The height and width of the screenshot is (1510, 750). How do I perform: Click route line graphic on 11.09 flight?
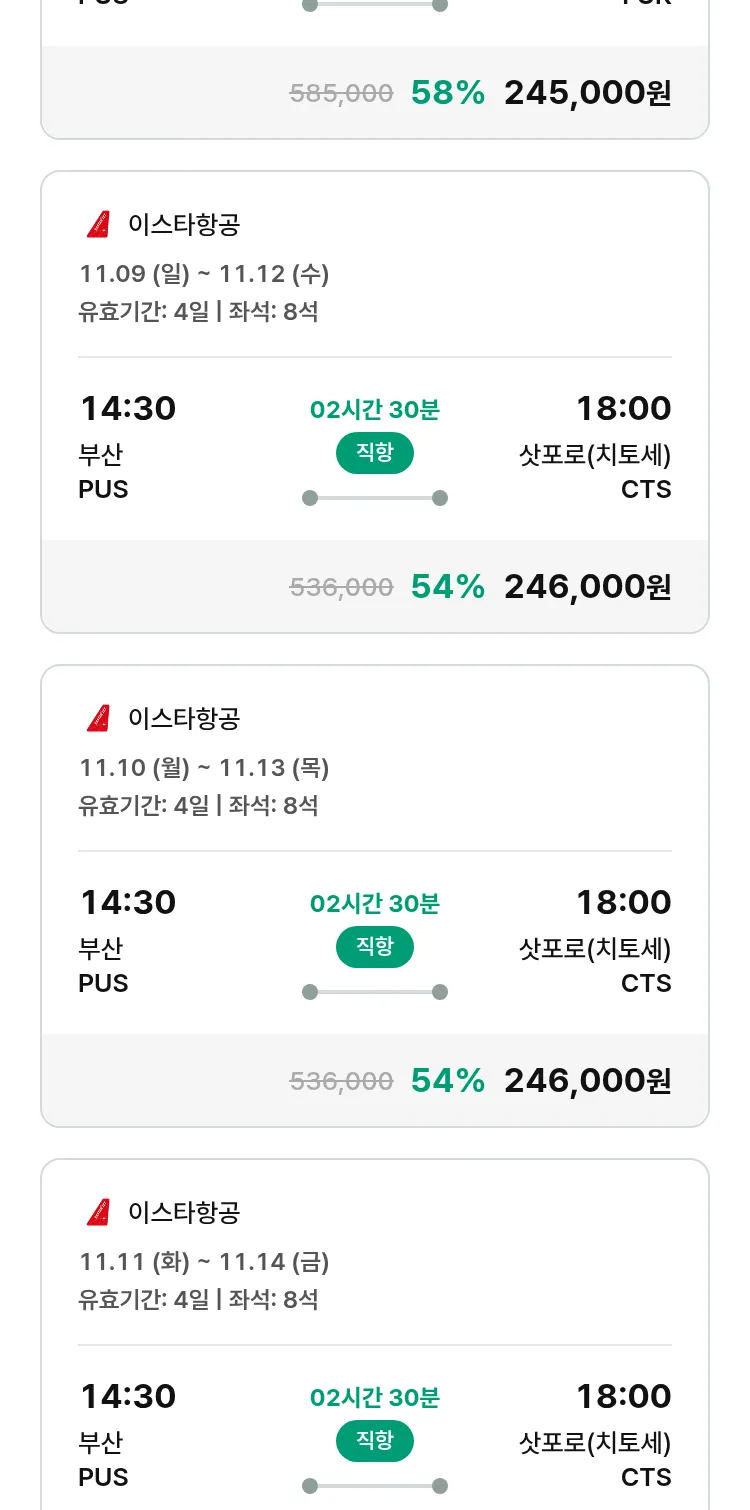click(x=375, y=498)
